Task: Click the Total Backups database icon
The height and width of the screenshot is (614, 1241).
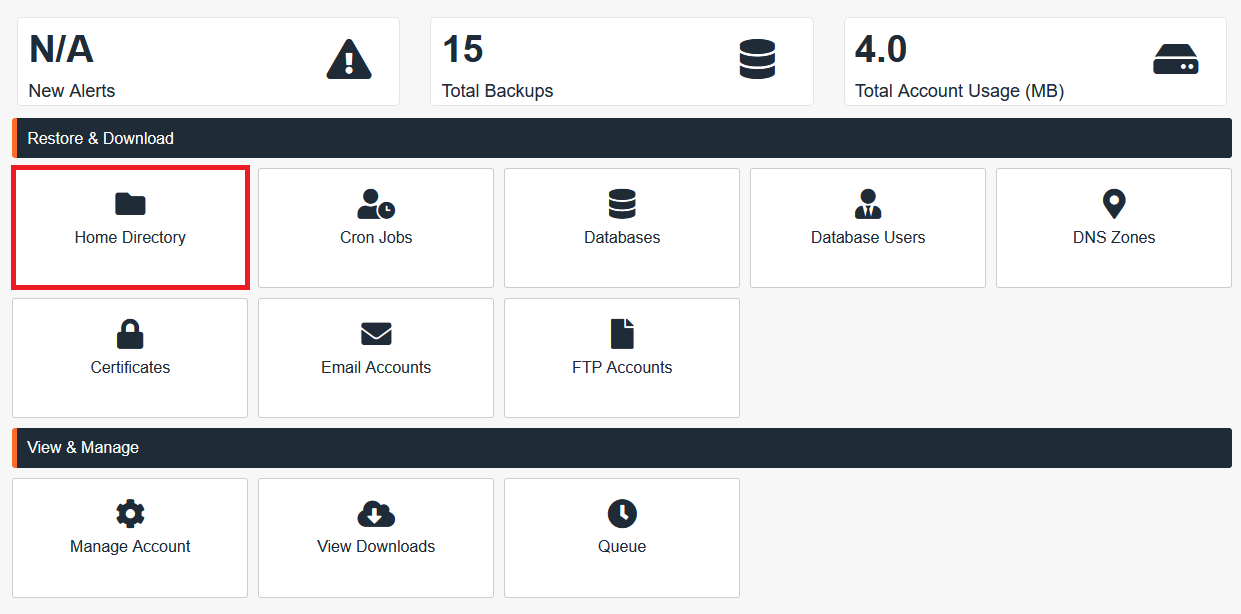Action: pyautogui.click(x=757, y=60)
